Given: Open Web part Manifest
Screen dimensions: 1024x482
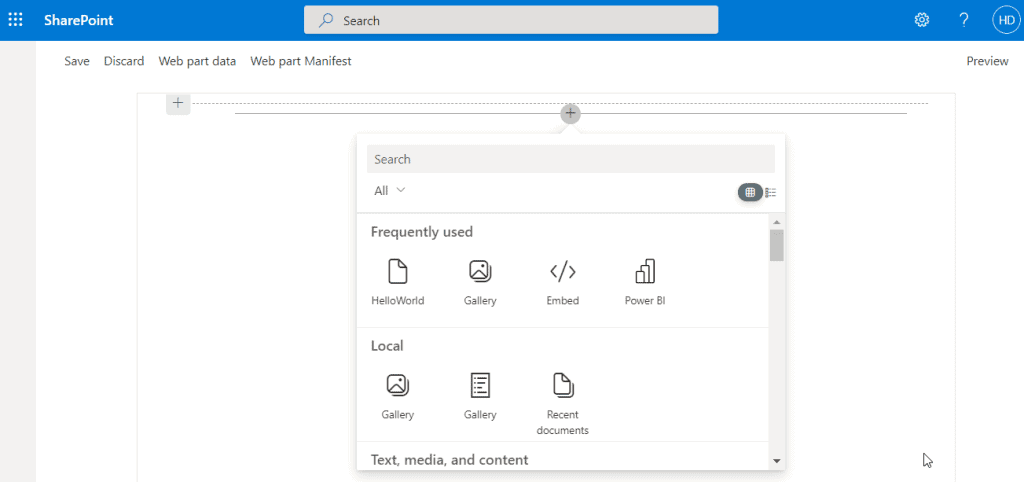Looking at the screenshot, I should 301,61.
